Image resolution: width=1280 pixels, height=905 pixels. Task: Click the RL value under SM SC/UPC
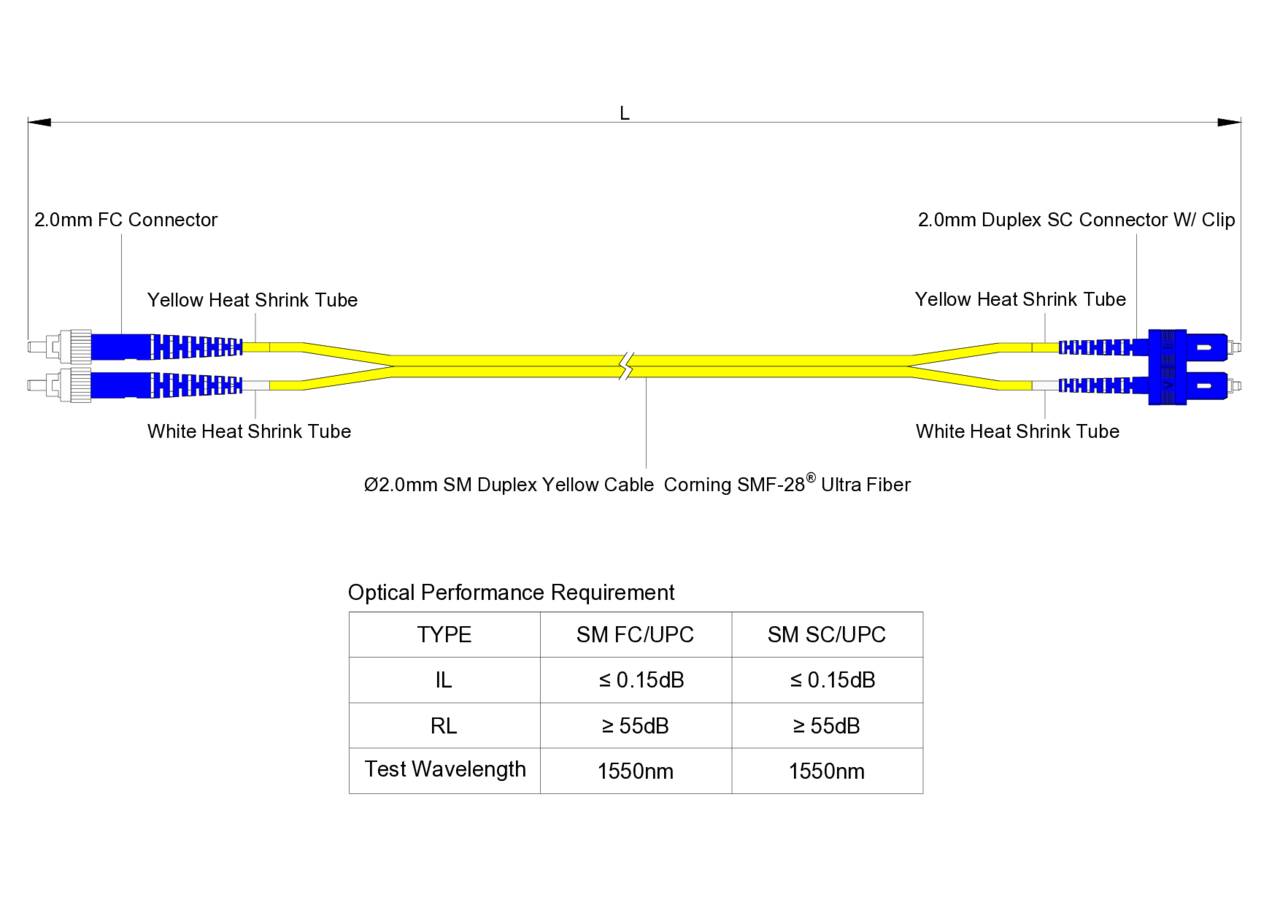click(826, 726)
